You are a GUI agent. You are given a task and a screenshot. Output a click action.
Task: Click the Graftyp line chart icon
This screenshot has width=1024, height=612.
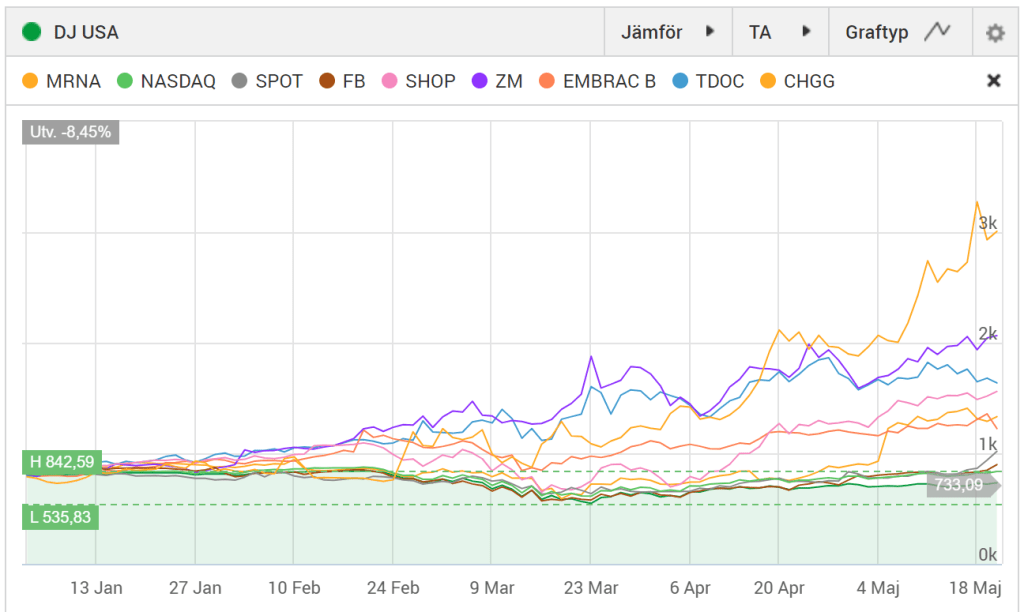(937, 32)
